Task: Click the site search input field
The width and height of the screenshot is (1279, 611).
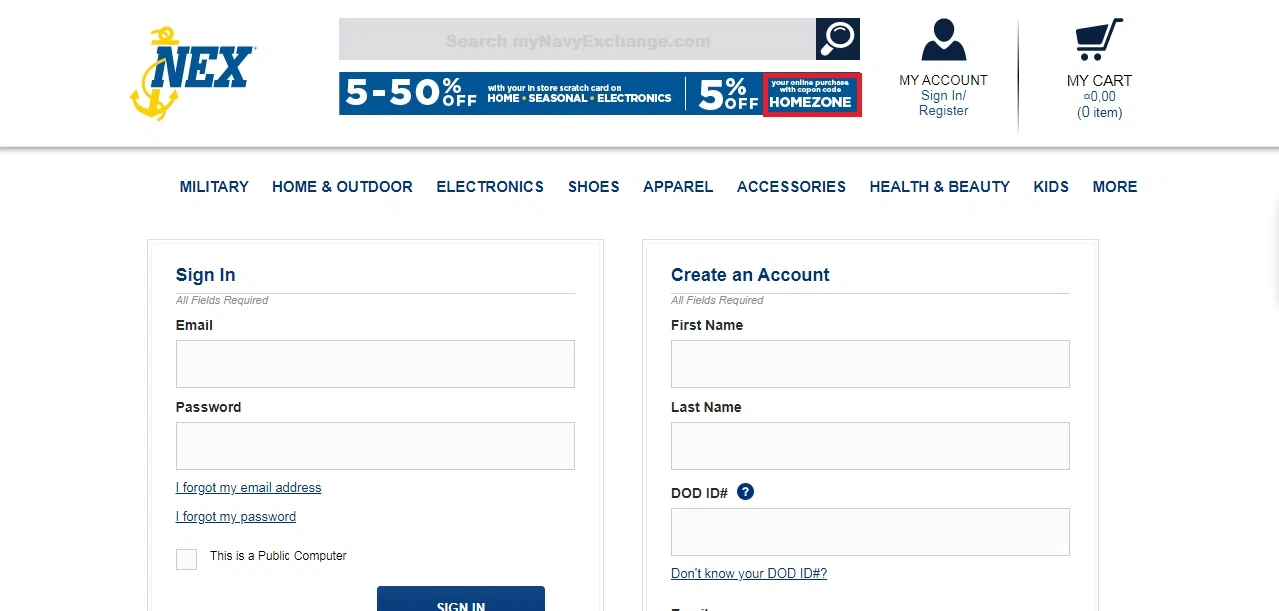Action: 577,39
